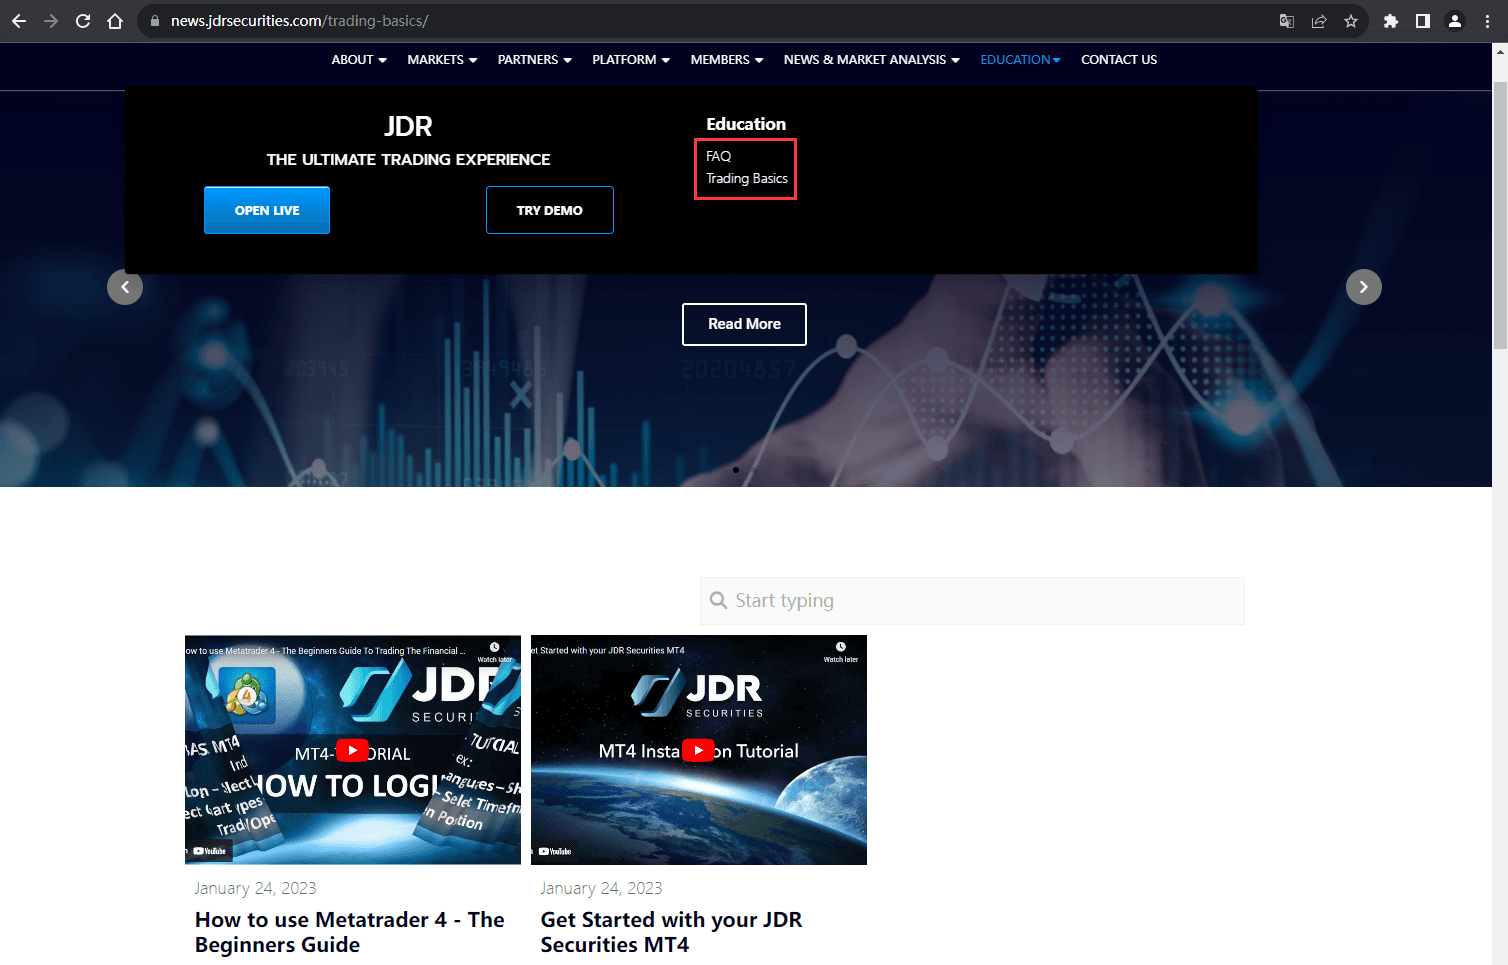Go to CONTACT US page
The height and width of the screenshot is (965, 1508).
click(1119, 60)
